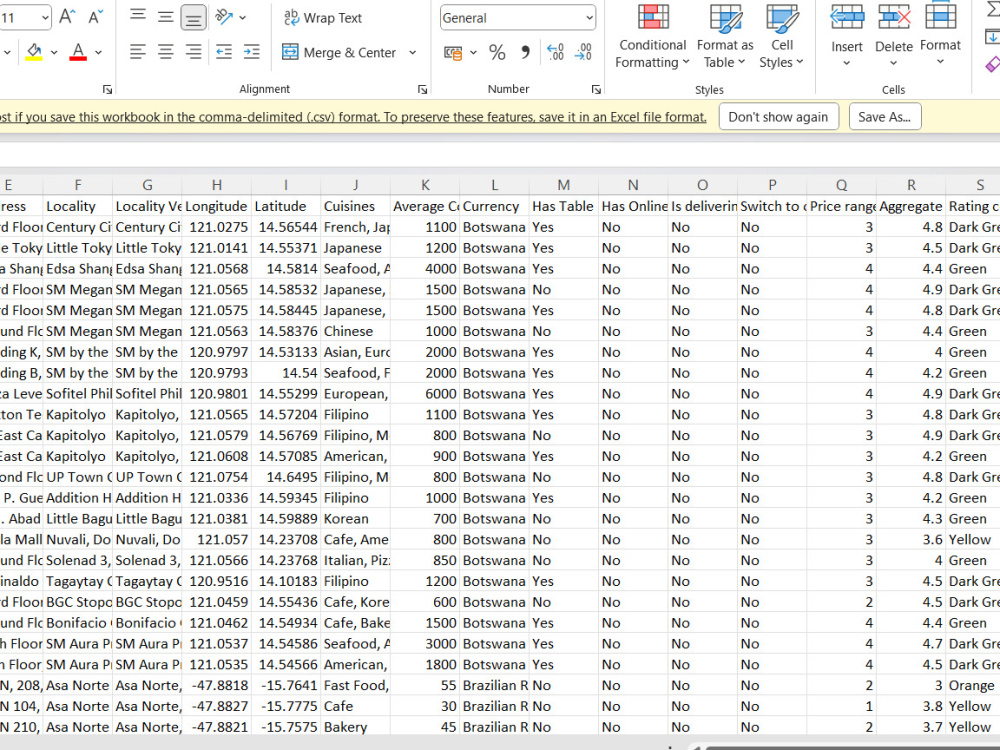Apply Comma Style formatting
The width and height of the screenshot is (1000, 750).
524,52
